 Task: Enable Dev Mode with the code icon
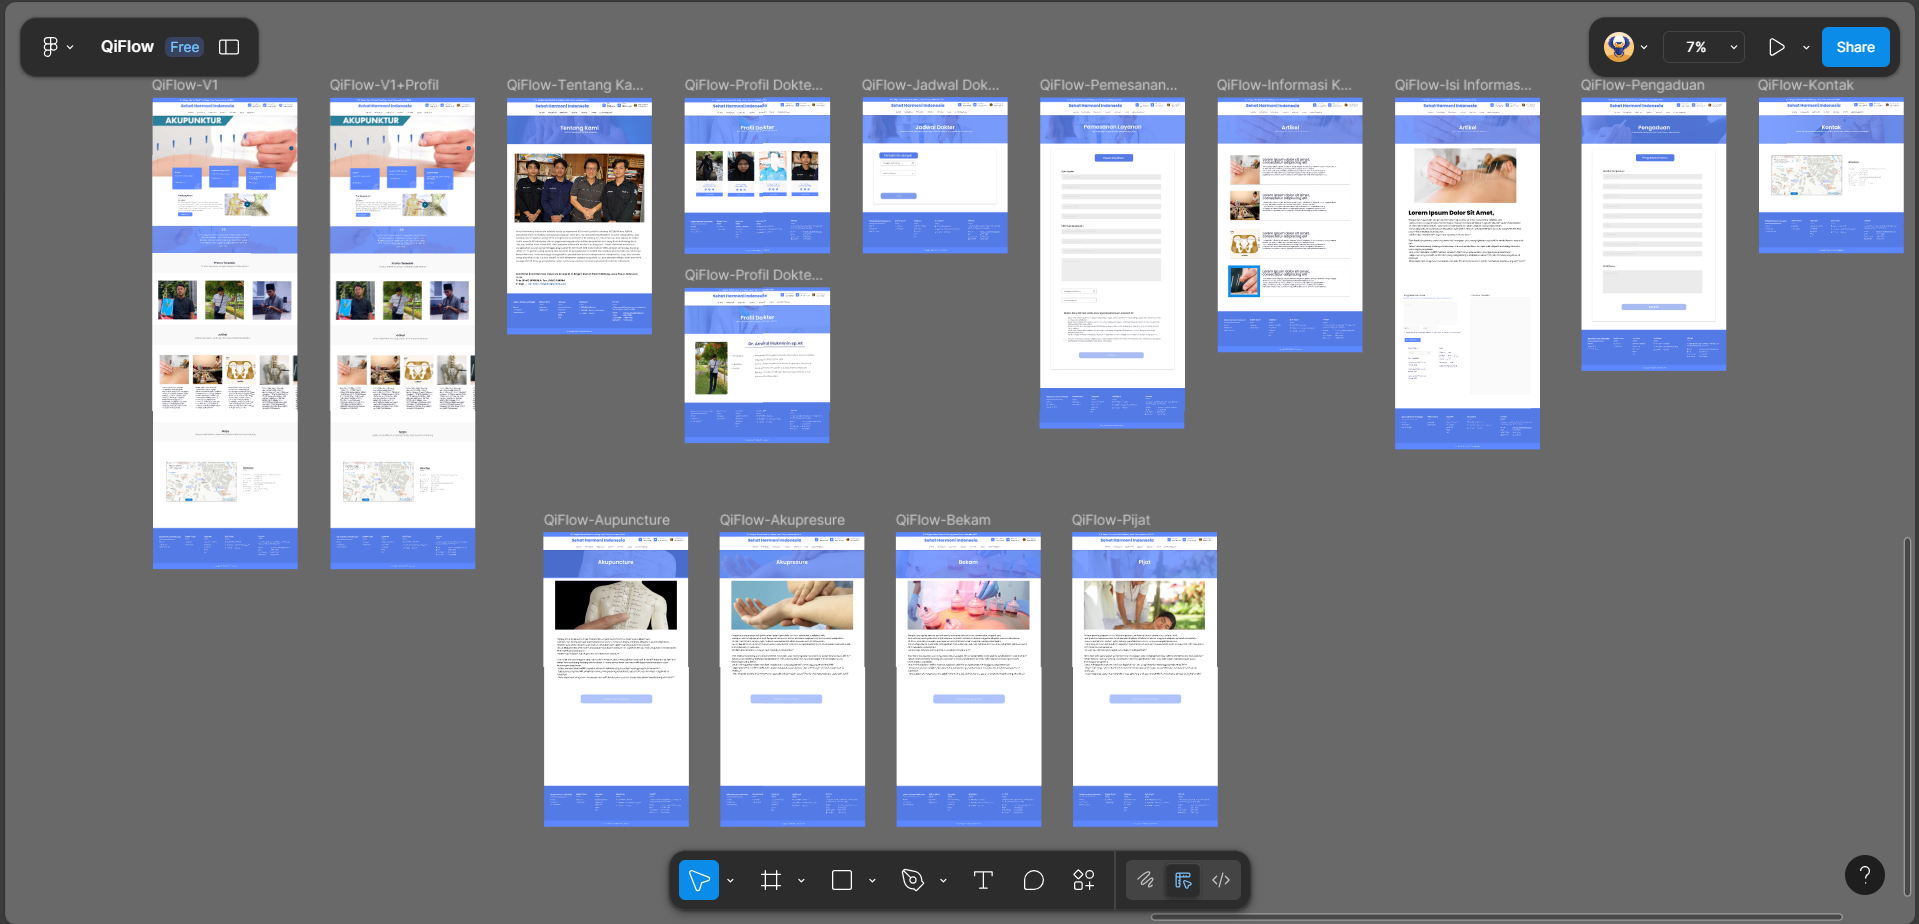[1220, 880]
